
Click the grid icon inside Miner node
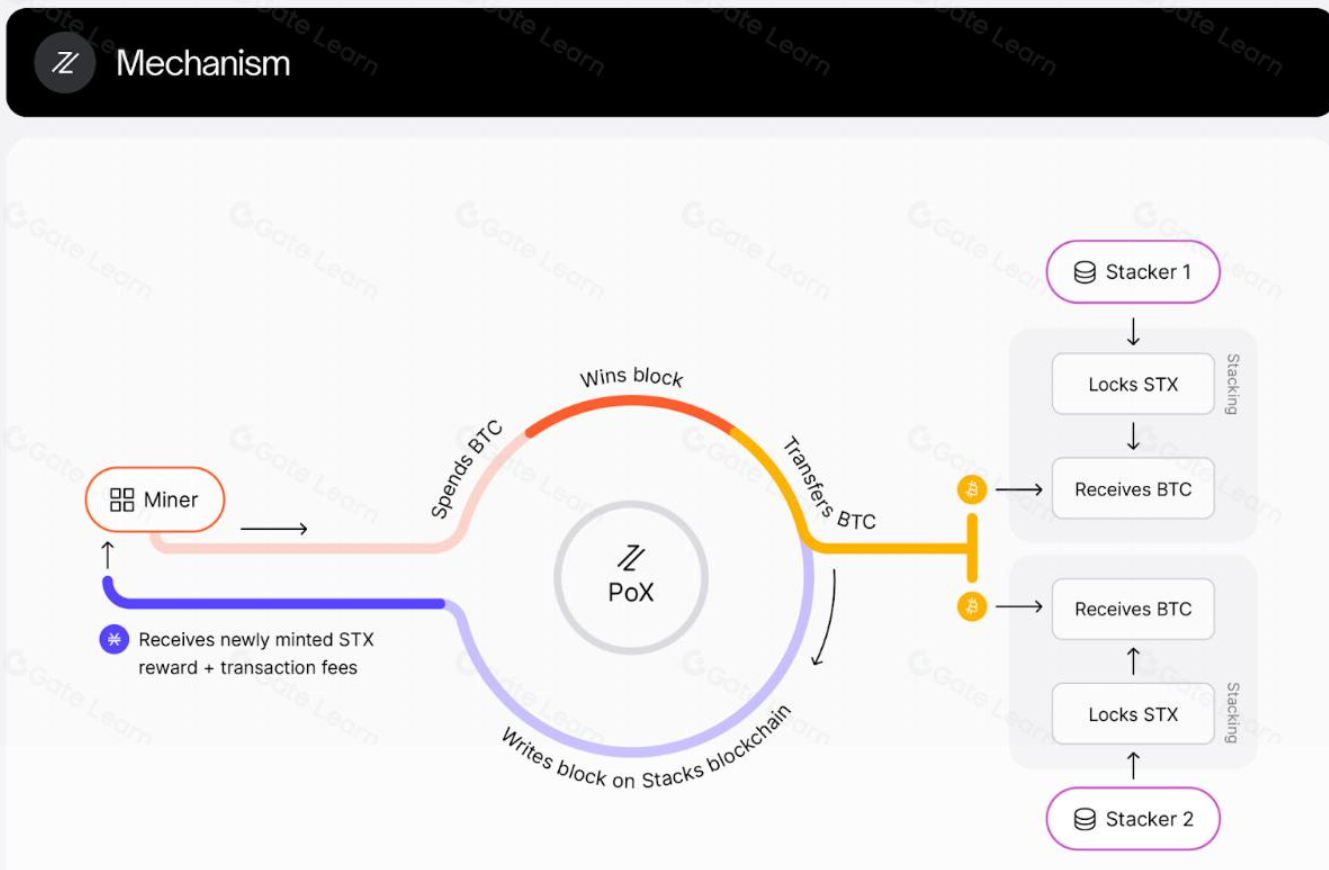click(122, 499)
